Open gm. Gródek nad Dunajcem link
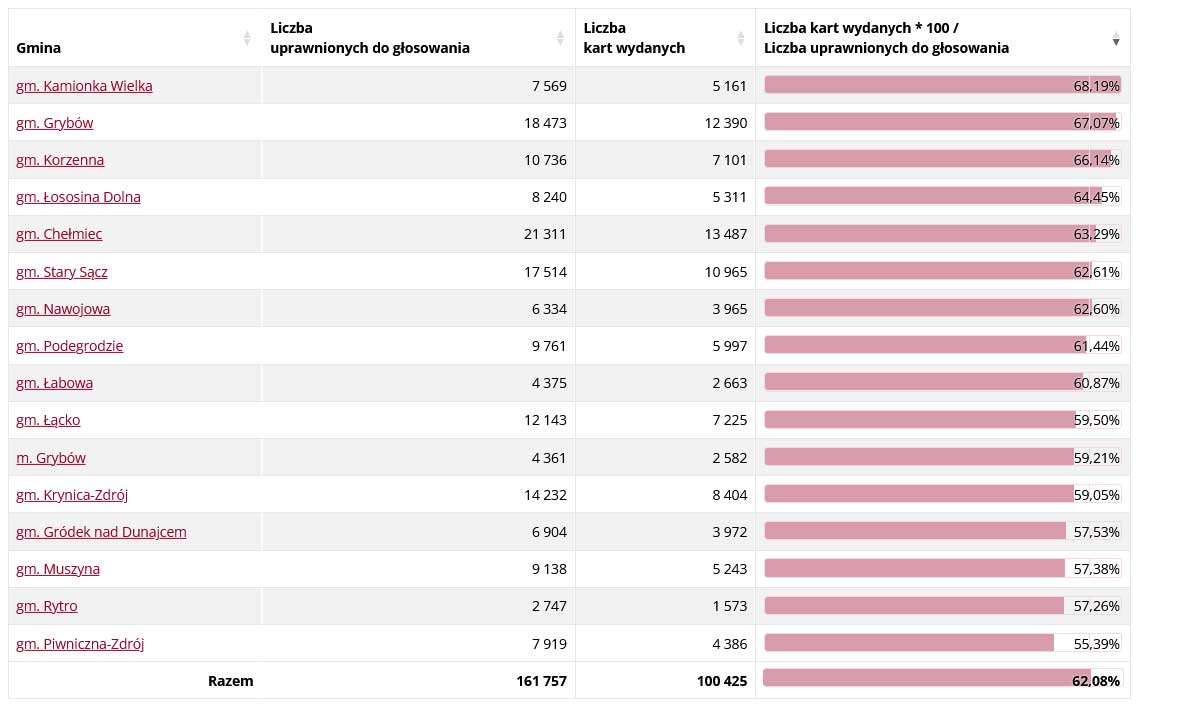 [x=101, y=532]
